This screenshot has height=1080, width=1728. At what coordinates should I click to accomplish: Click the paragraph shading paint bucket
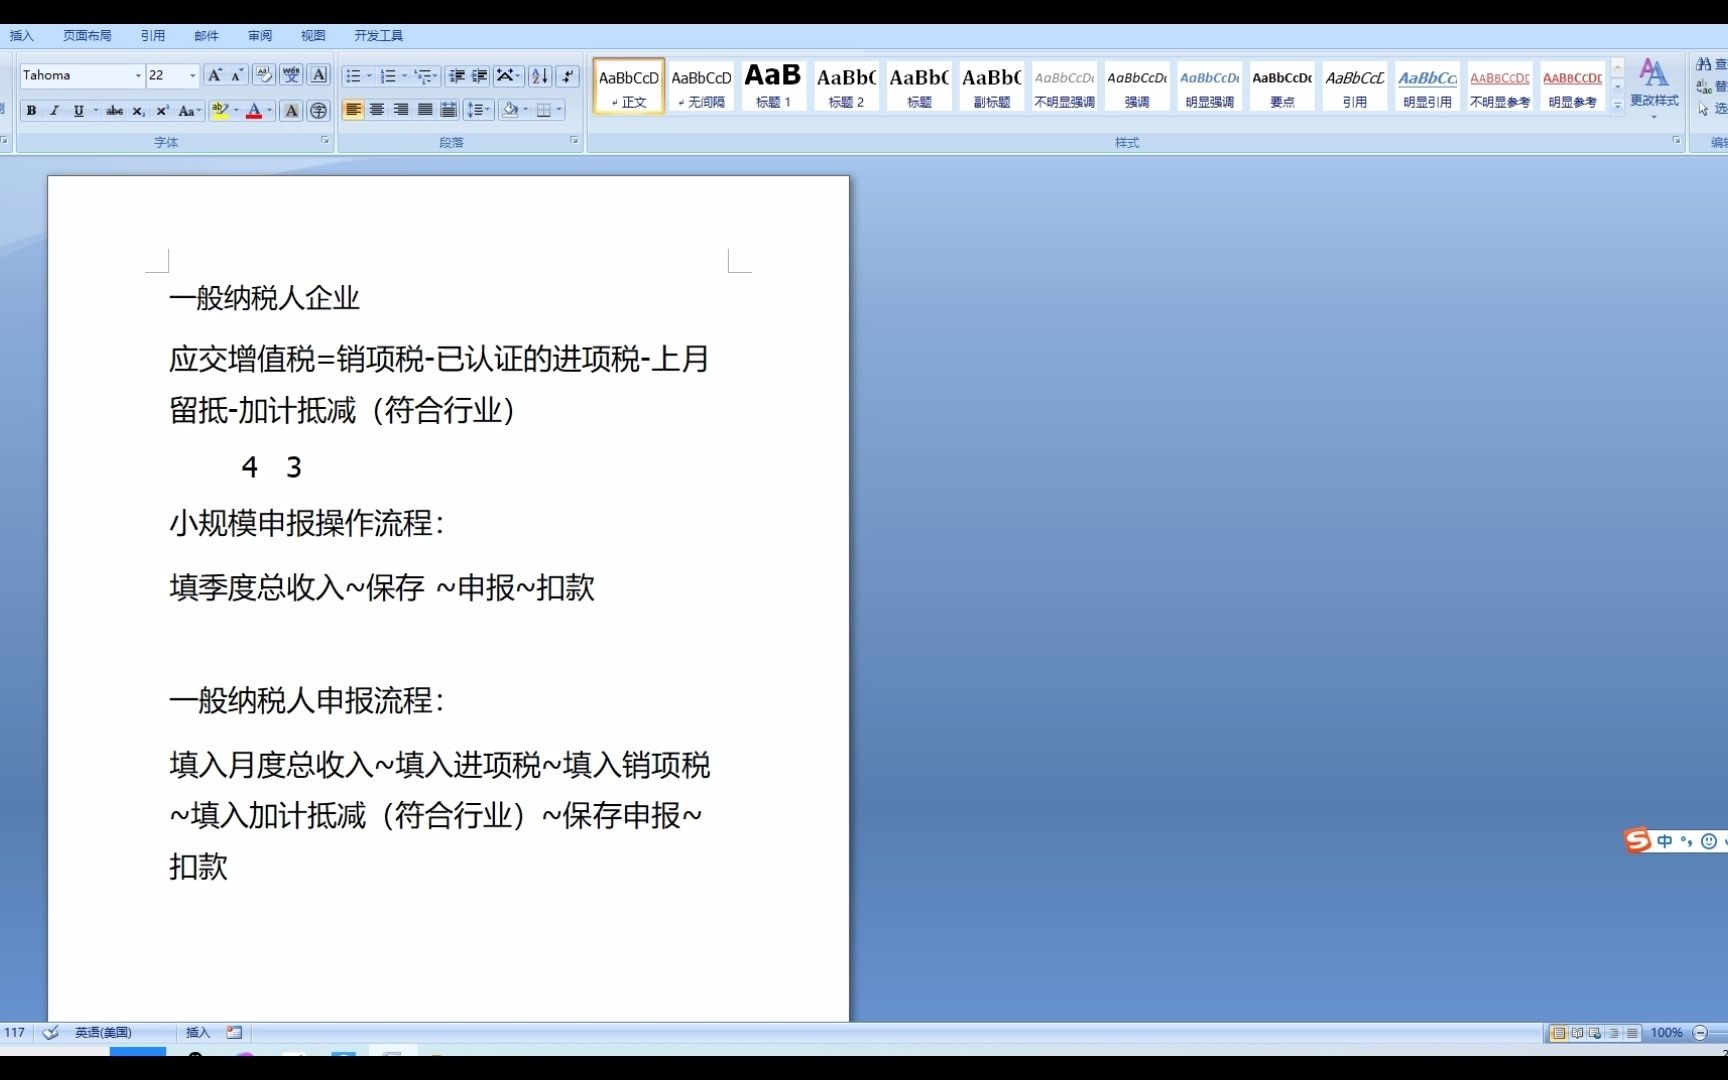pyautogui.click(x=510, y=110)
